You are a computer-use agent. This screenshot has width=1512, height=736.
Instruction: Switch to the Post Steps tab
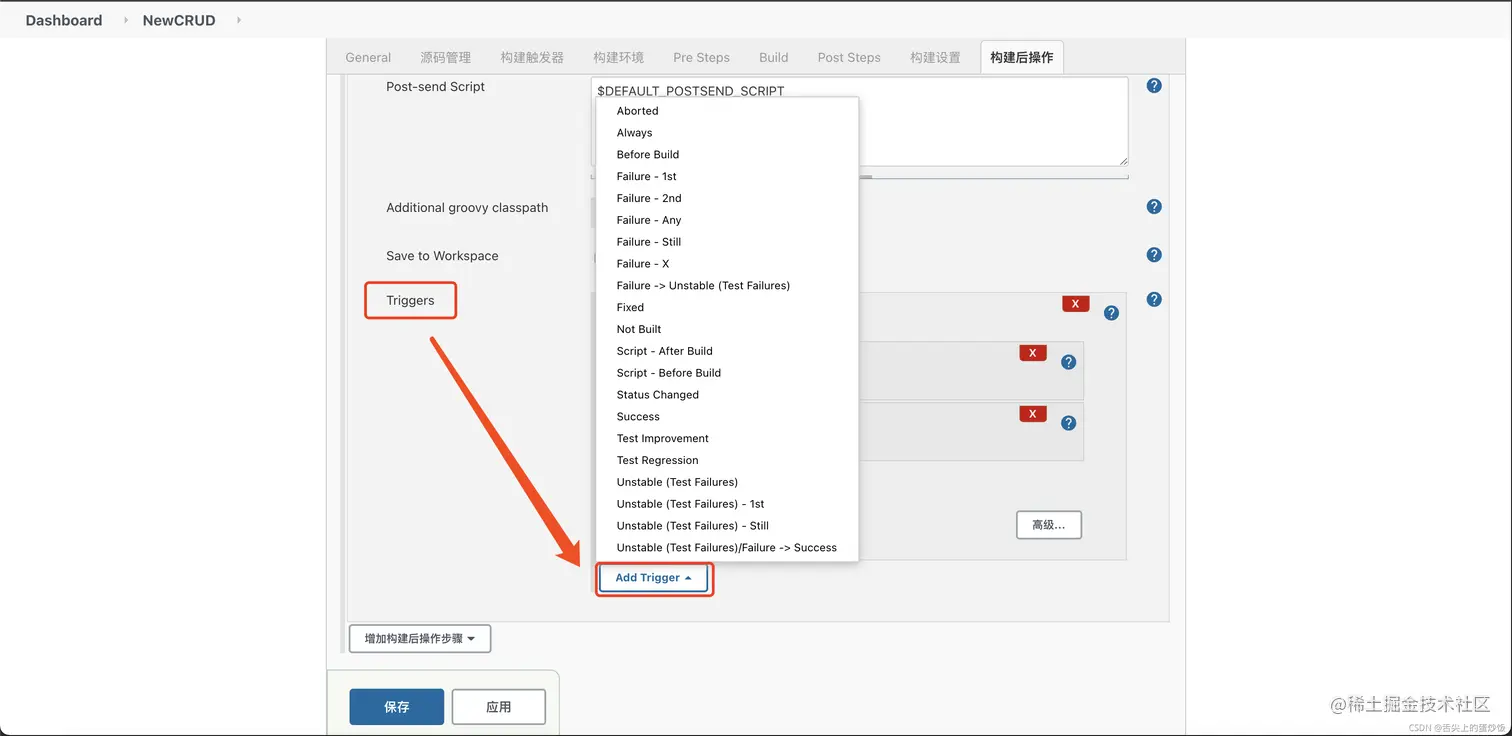pyautogui.click(x=849, y=57)
